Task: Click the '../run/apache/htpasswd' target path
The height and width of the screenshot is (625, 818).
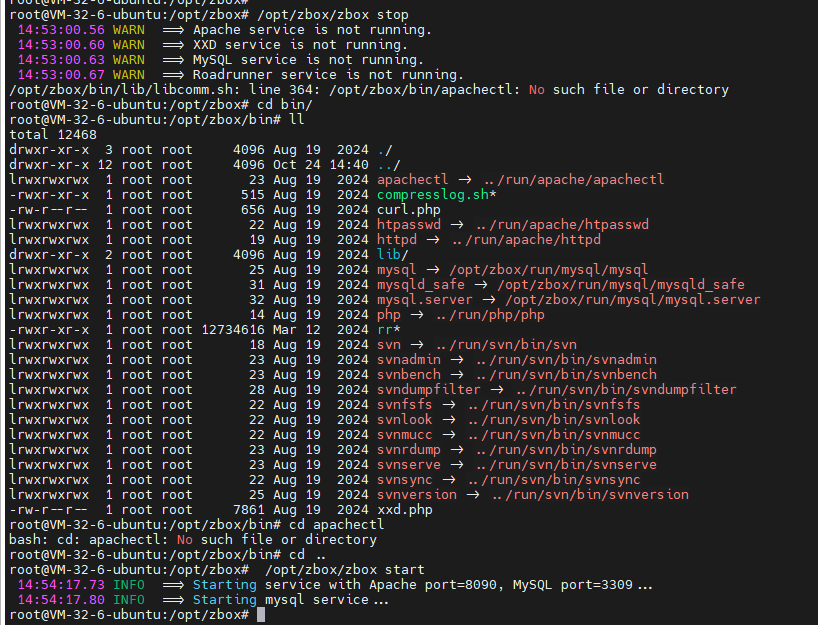Action: 562,225
